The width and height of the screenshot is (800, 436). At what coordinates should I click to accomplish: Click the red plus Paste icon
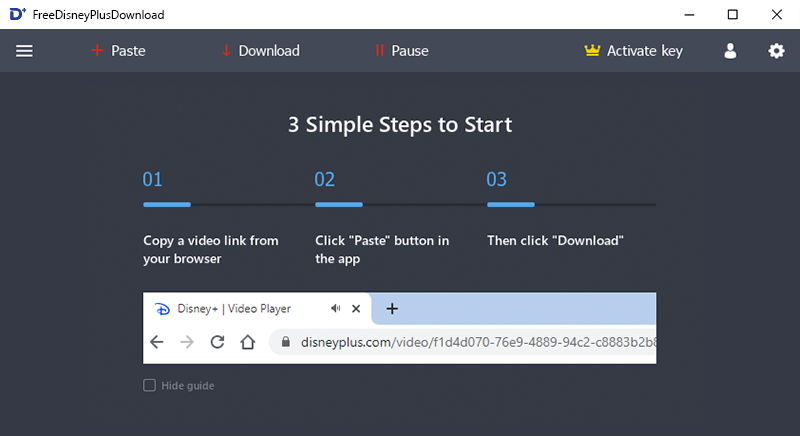click(x=97, y=50)
